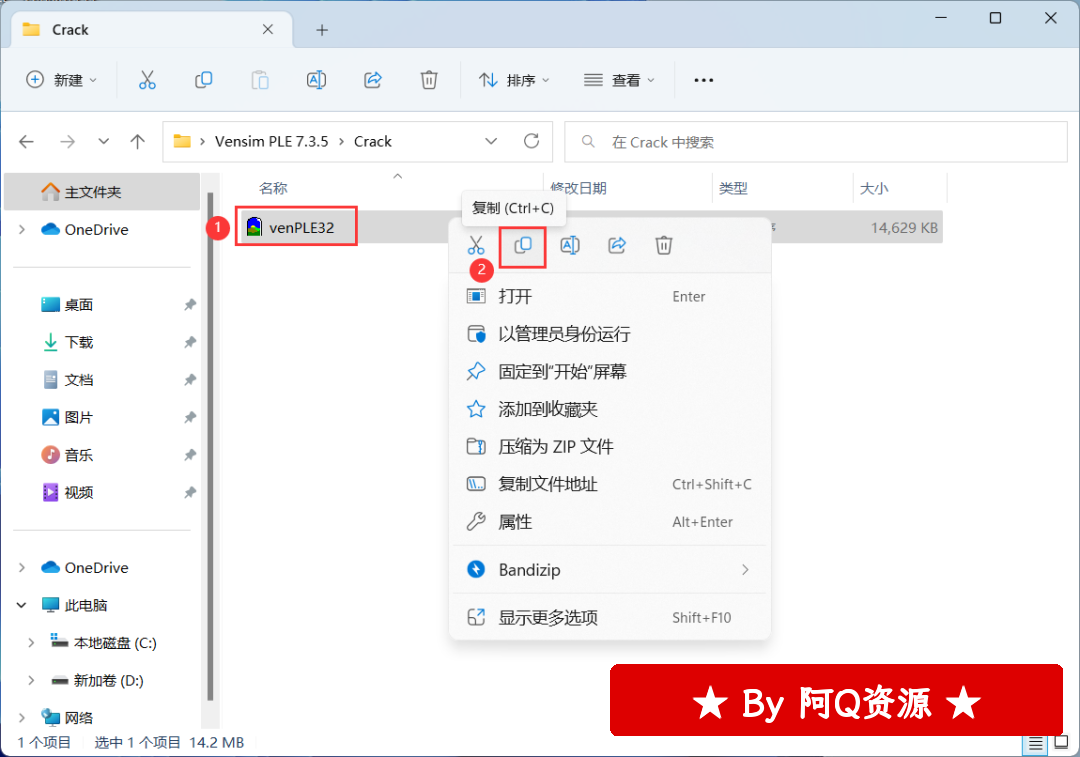Close the Crack tab
The width and height of the screenshot is (1080, 757).
pyautogui.click(x=268, y=30)
